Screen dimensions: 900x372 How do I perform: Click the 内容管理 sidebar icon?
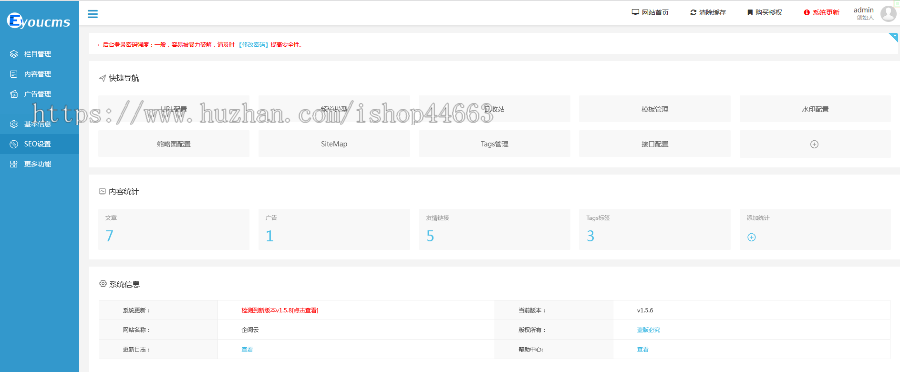(x=14, y=74)
